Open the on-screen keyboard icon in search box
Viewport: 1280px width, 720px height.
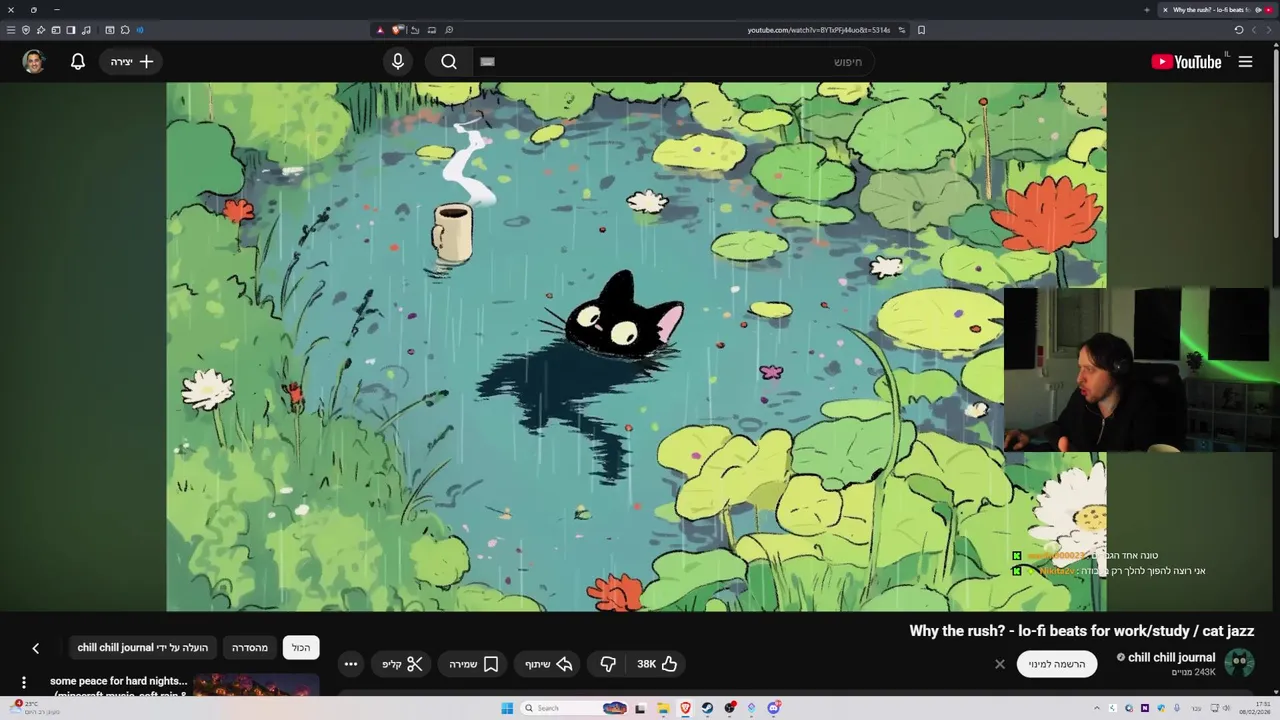click(x=487, y=61)
